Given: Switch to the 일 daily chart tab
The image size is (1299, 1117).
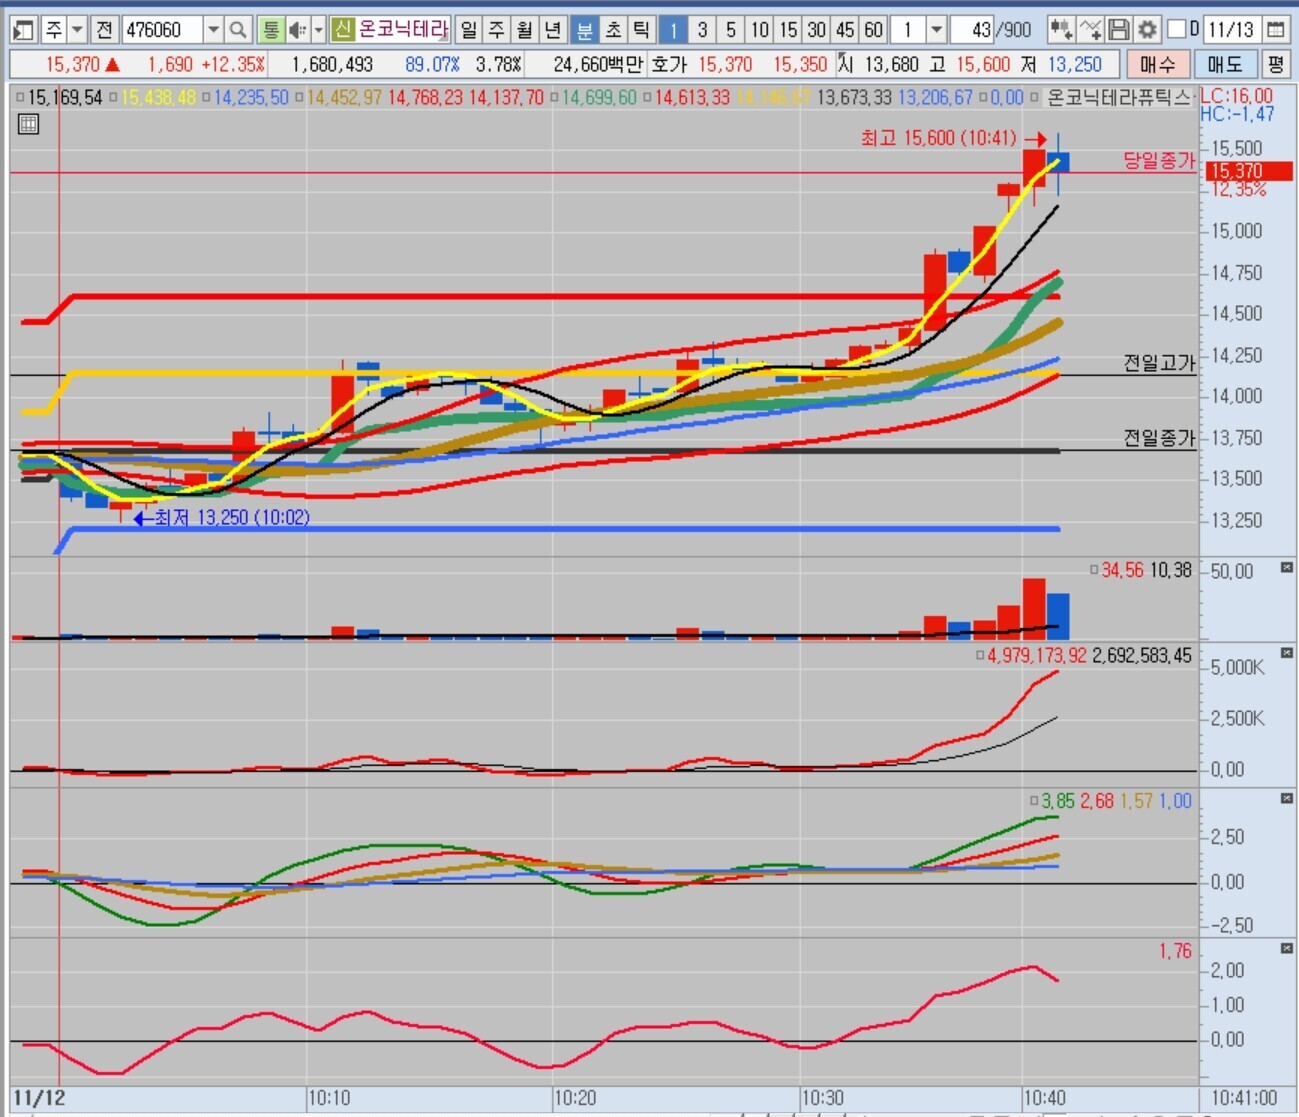Looking at the screenshot, I should pyautogui.click(x=468, y=30).
